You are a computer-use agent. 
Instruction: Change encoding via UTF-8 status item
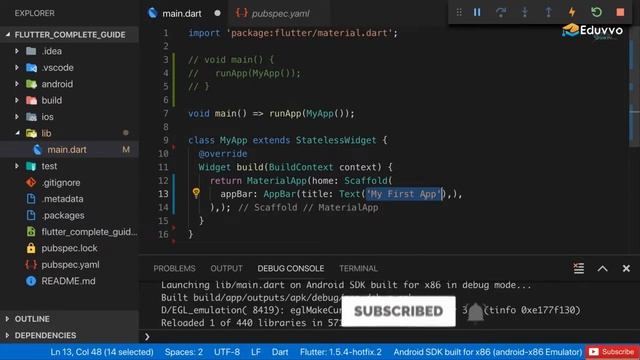227,352
